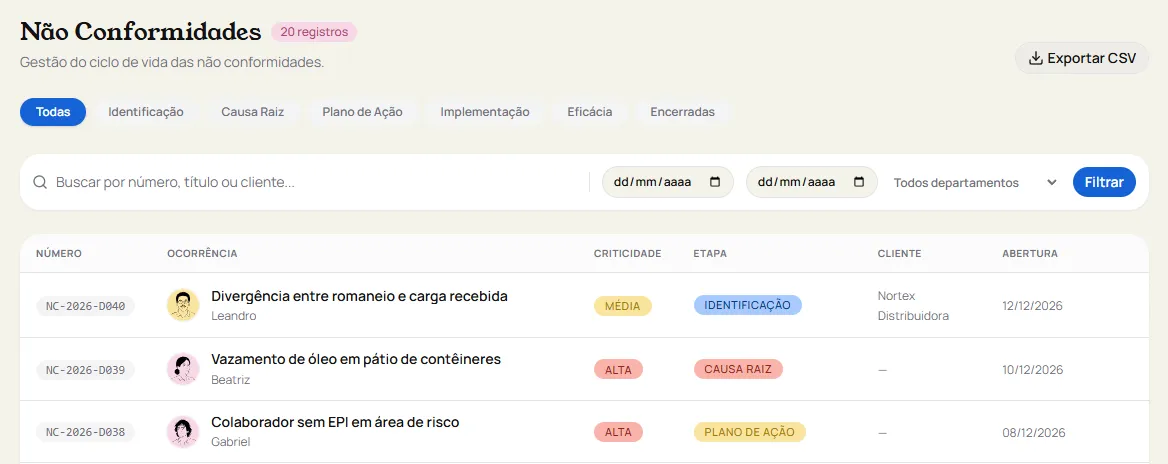Click the Filtrar button
1168x464 pixels.
[x=1104, y=182]
